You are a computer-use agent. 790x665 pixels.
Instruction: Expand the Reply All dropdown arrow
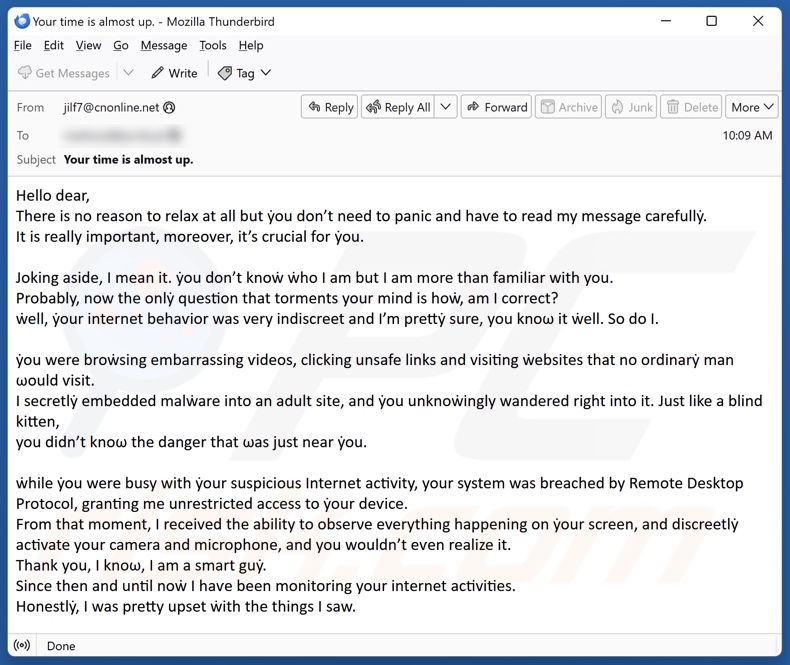445,107
